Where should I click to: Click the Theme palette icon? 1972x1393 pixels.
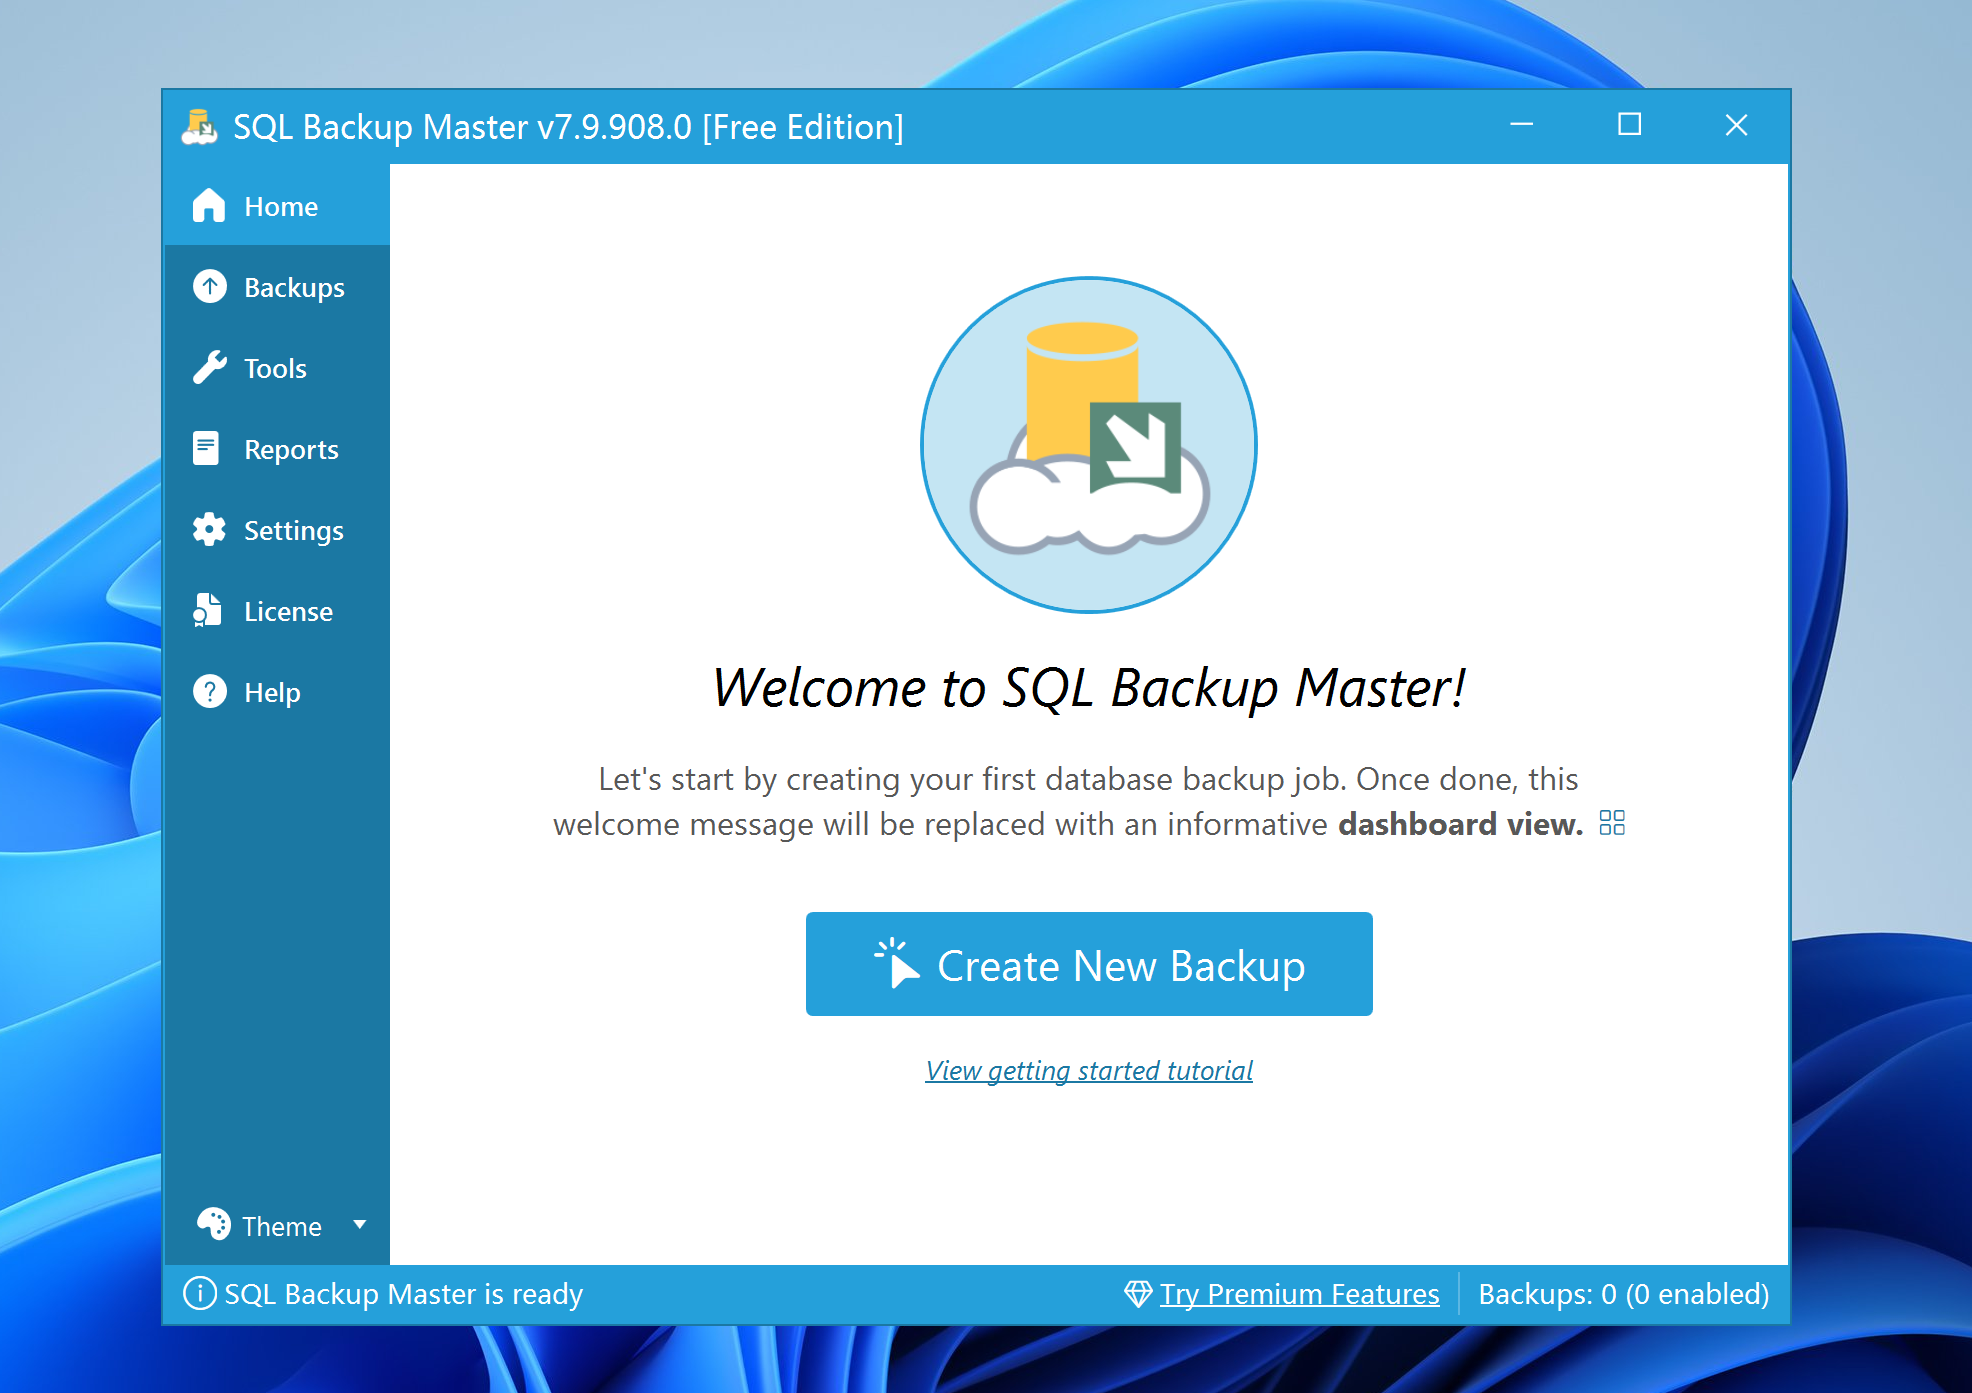tap(213, 1224)
